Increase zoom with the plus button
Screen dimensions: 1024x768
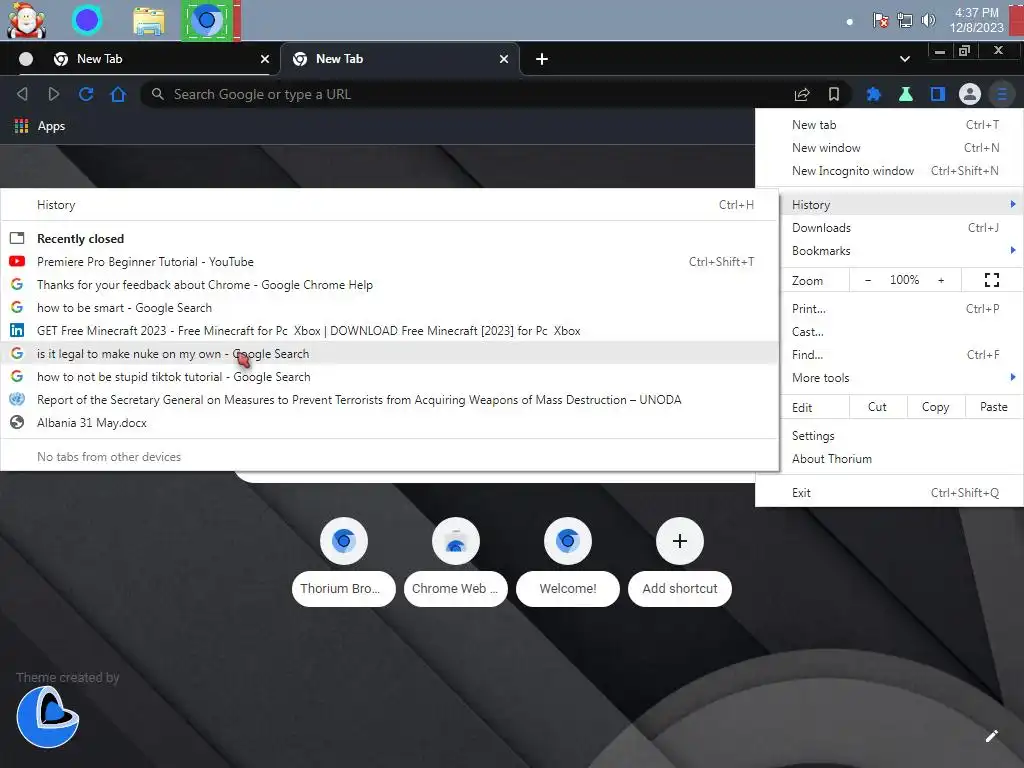[941, 280]
